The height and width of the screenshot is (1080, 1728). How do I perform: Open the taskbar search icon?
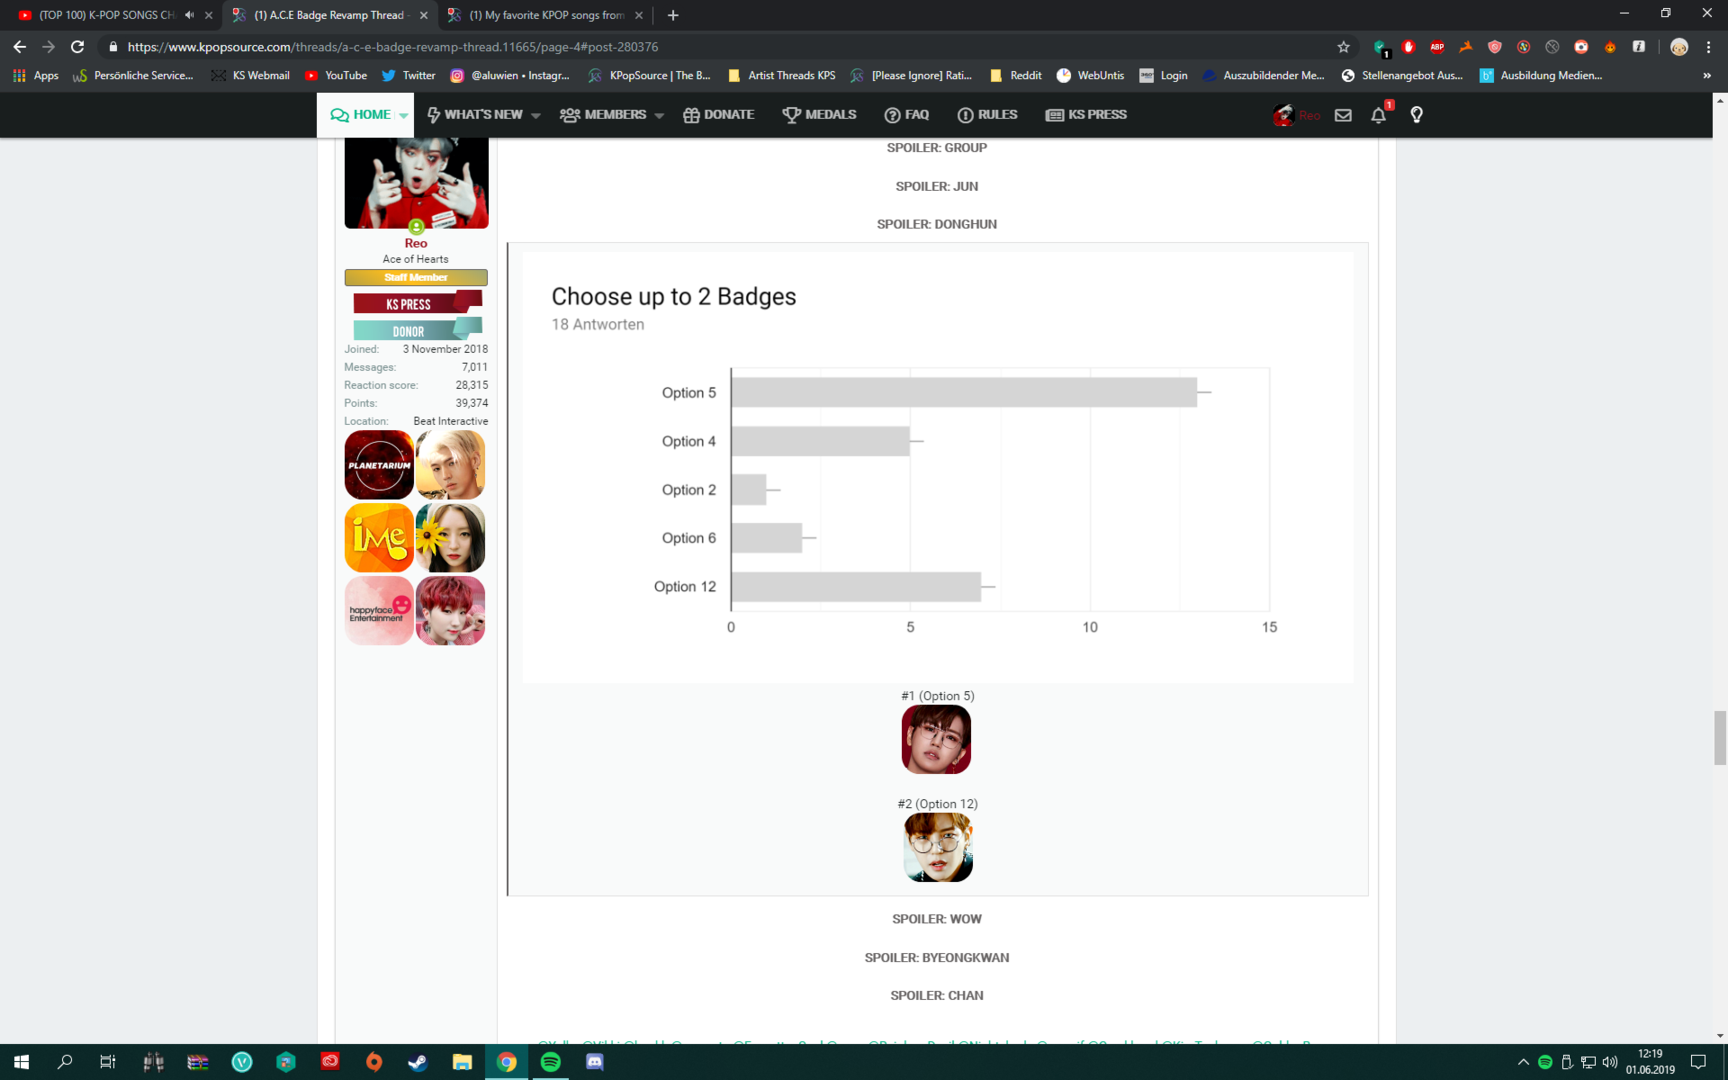coord(65,1062)
